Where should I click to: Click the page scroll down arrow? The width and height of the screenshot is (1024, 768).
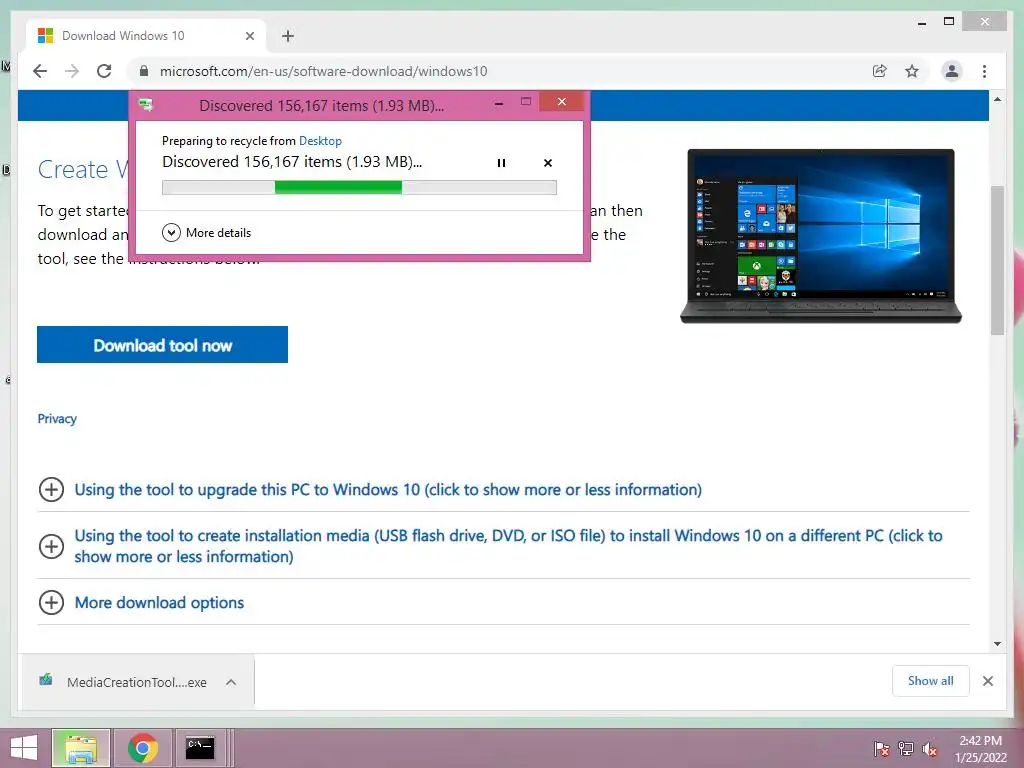pyautogui.click(x=997, y=644)
